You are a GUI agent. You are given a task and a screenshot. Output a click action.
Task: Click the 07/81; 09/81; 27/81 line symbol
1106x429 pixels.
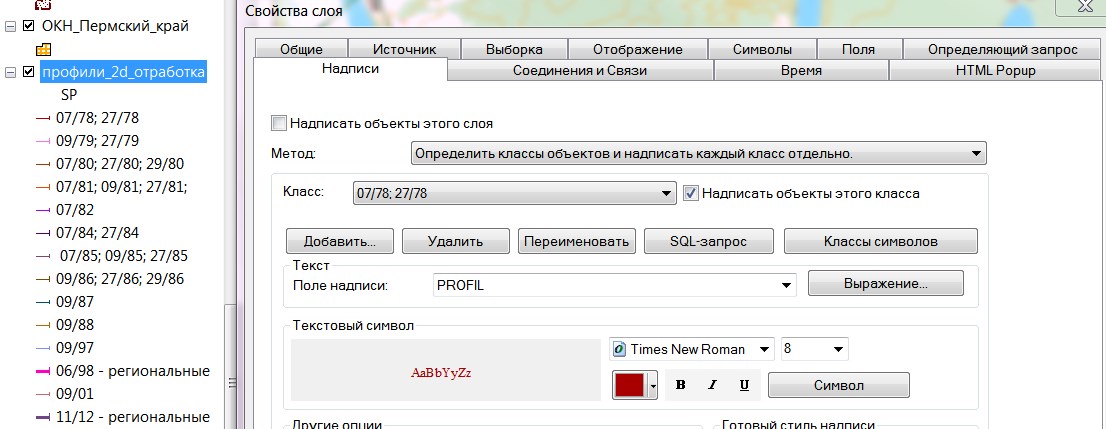pos(43,188)
